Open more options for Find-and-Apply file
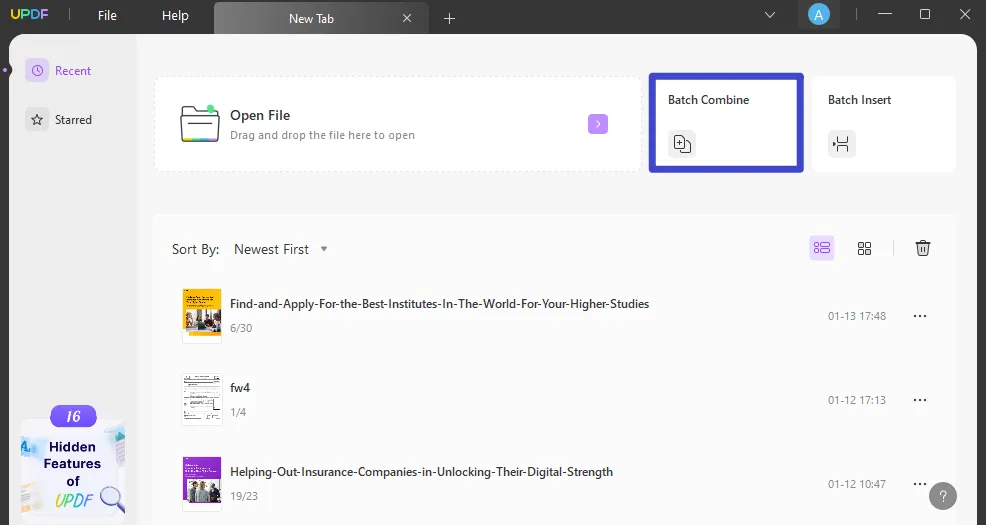The height and width of the screenshot is (525, 986). point(920,316)
